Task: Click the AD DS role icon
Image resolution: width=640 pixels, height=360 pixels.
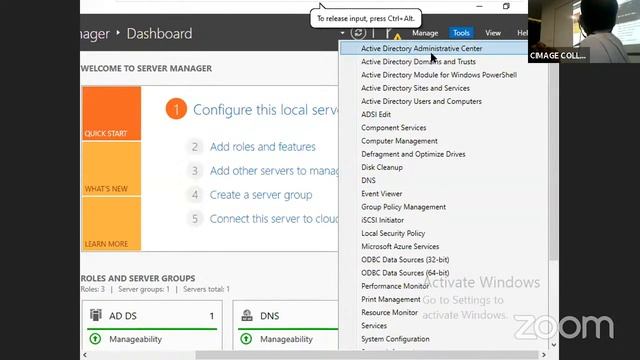Action: [96, 315]
